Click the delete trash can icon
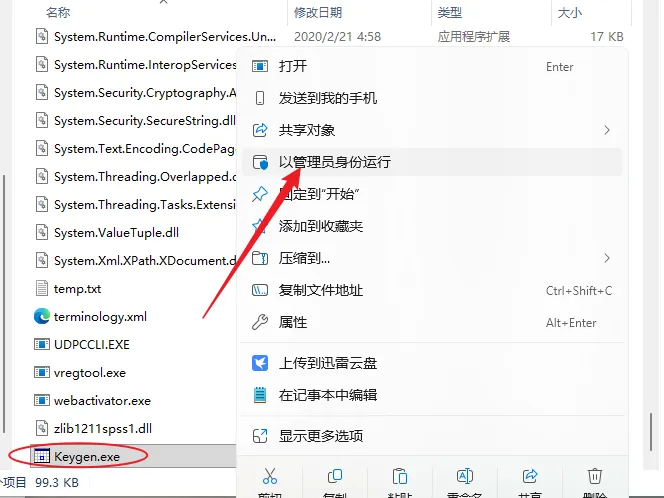Viewport: 664px width, 498px height. [x=595, y=476]
